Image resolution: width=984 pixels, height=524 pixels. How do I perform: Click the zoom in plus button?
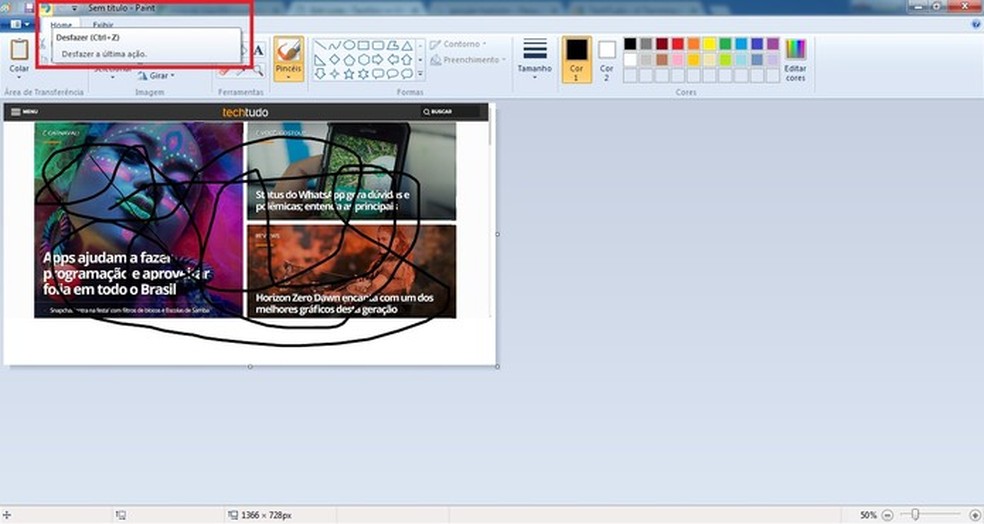click(x=975, y=515)
